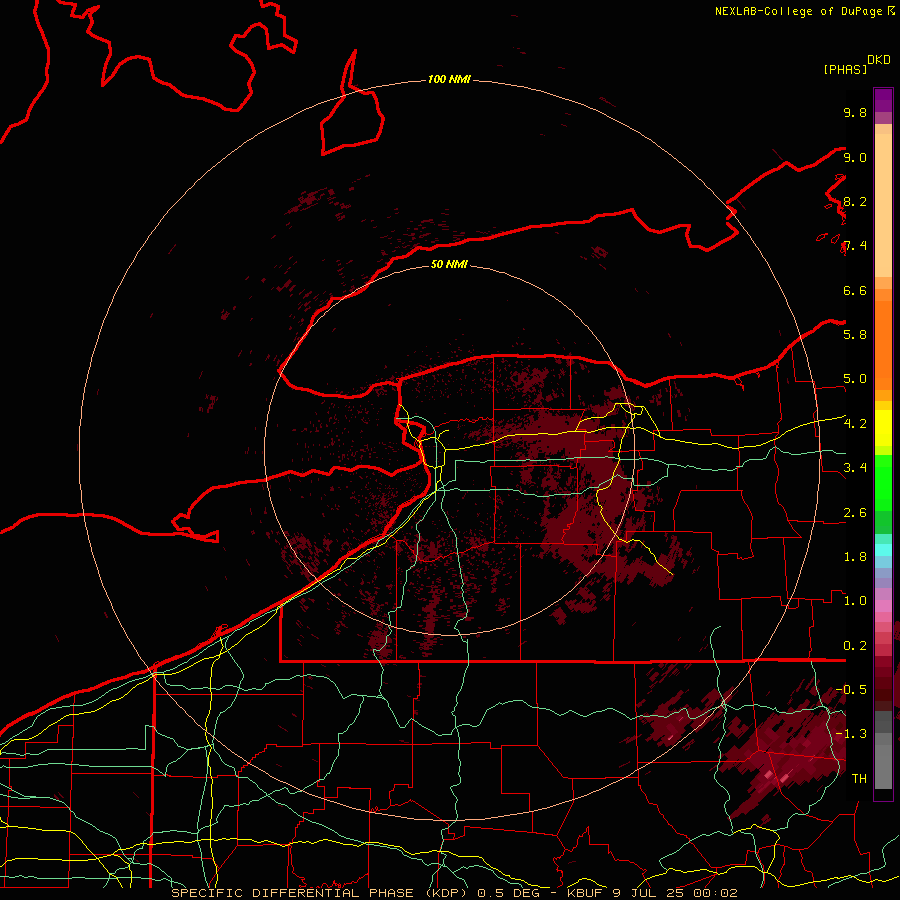900x900 pixels.
Task: Click the "[PHAS]" label above the color scale
Action: pyautogui.click(x=845, y=69)
